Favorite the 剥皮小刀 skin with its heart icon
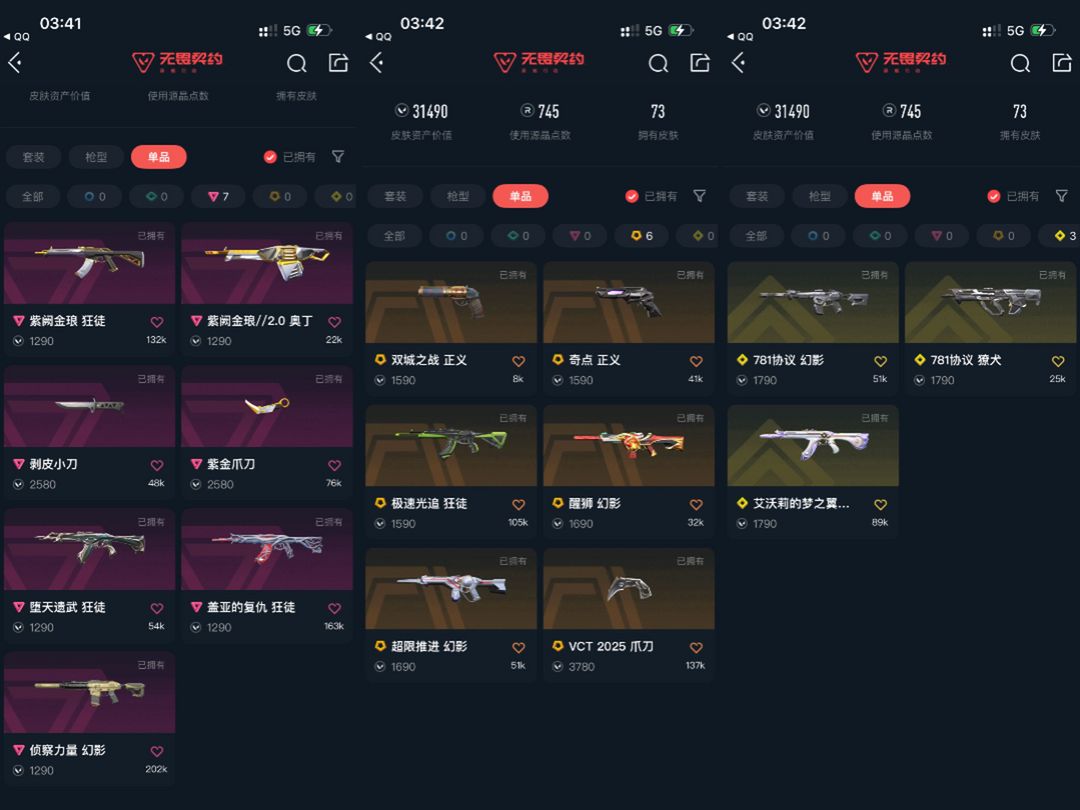The width and height of the screenshot is (1080, 810). [157, 465]
